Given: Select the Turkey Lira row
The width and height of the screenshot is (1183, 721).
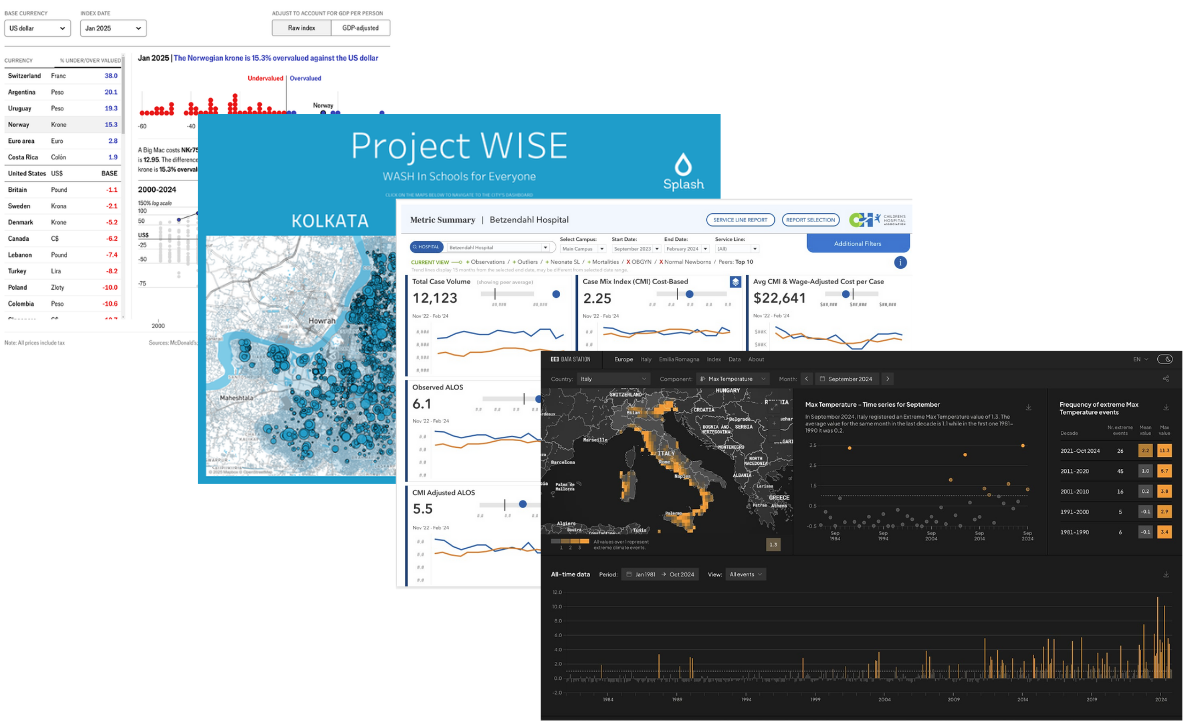Looking at the screenshot, I should tap(63, 271).
